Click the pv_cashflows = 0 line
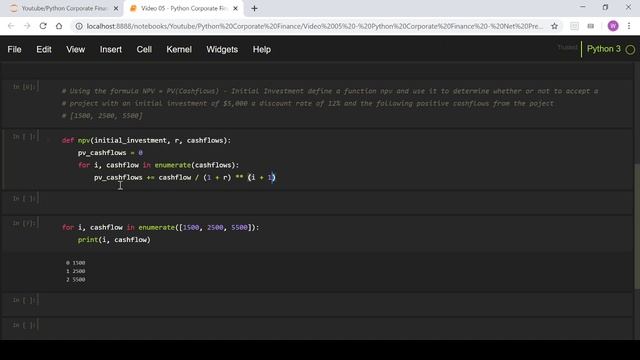This screenshot has height=360, width=640. coord(110,153)
